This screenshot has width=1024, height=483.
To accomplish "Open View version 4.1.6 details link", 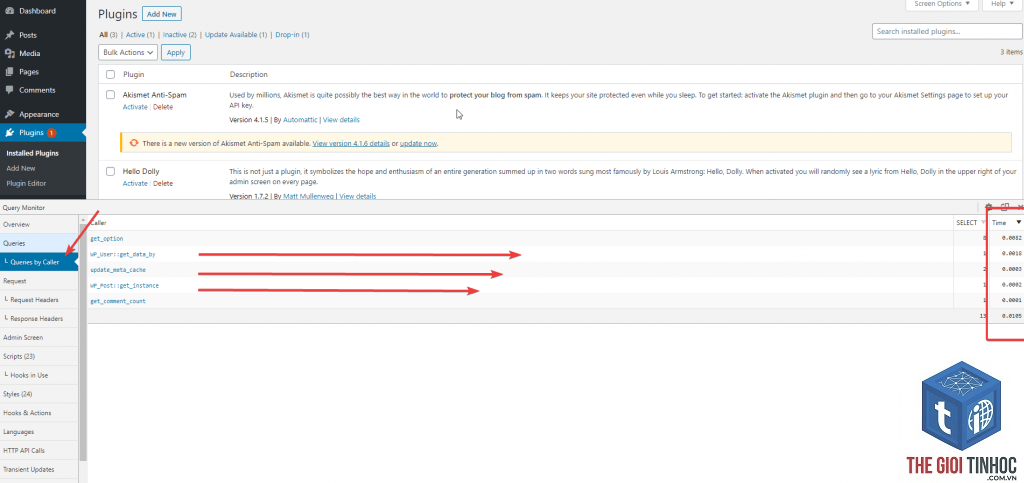I will [x=351, y=143].
